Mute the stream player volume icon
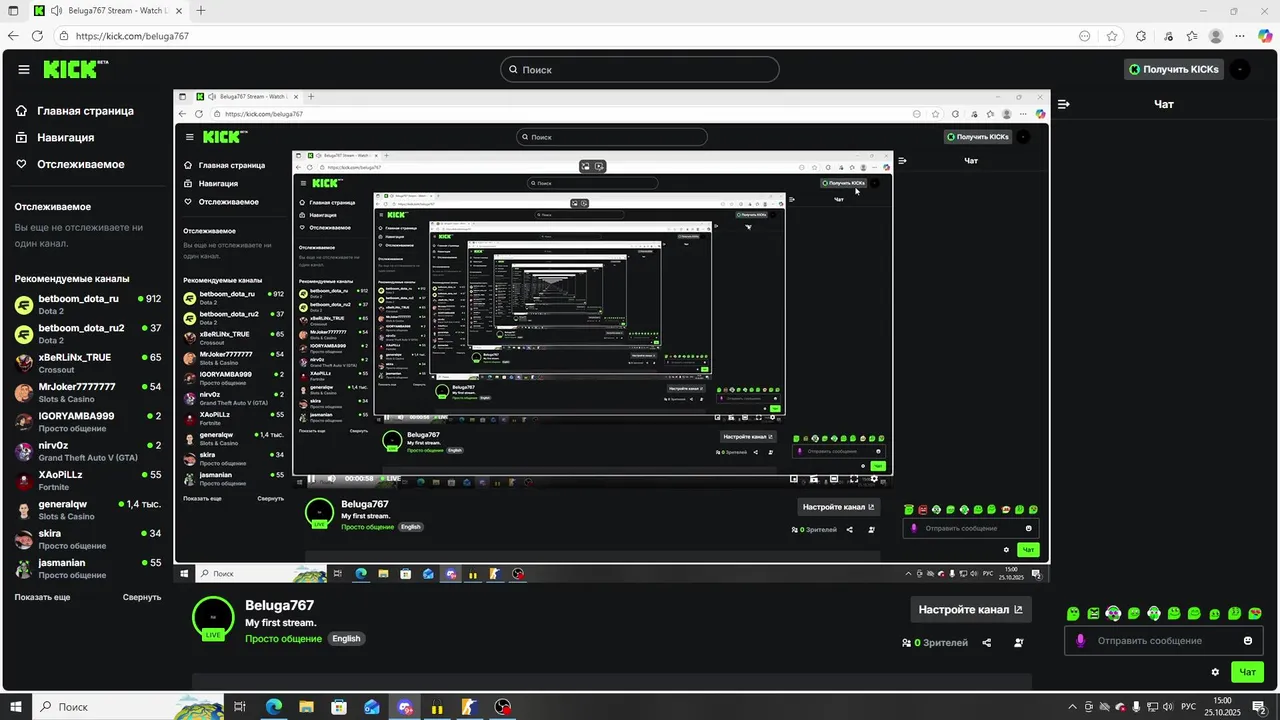 (332, 478)
